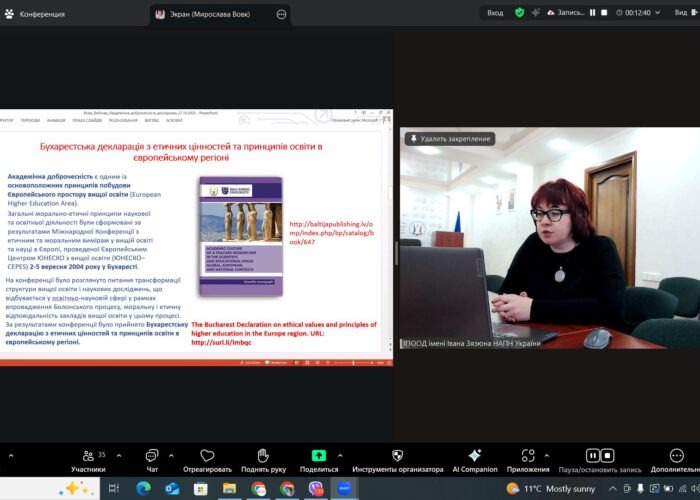This screenshot has height=500, width=700.
Task: Select the Экран (Мирослава Вовк) tab
Action: click(x=210, y=14)
